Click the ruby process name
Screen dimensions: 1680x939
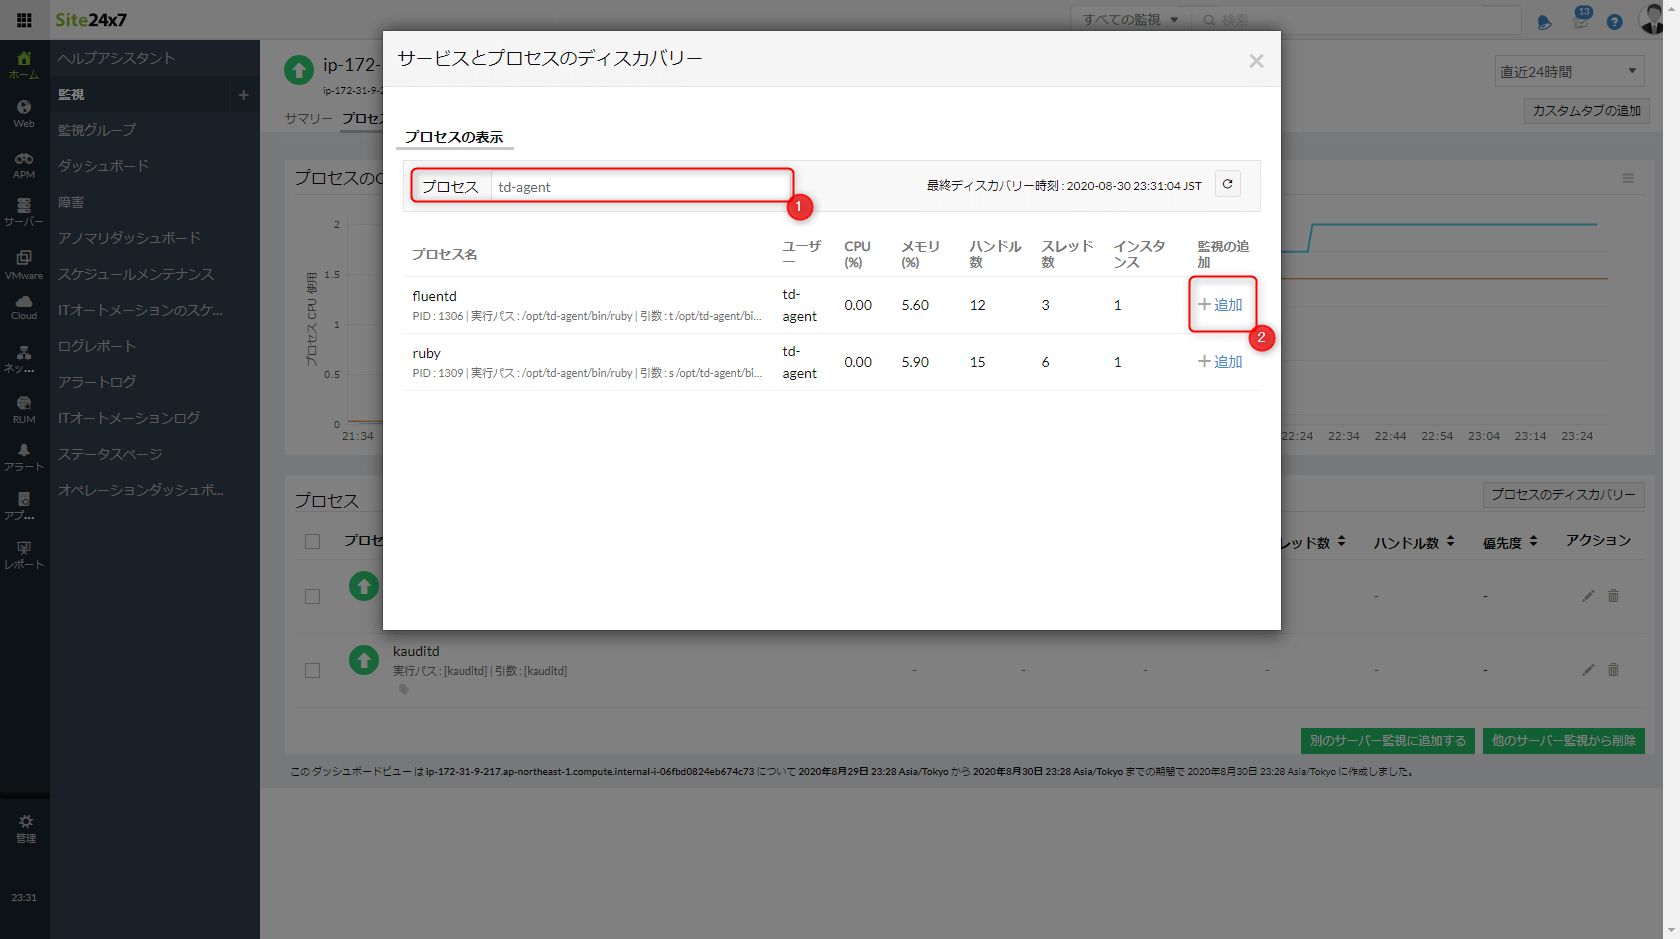426,353
